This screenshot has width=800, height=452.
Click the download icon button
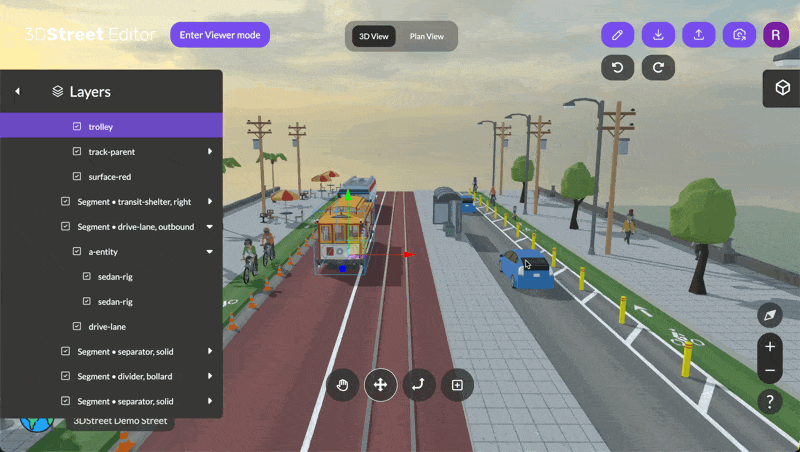tap(658, 35)
